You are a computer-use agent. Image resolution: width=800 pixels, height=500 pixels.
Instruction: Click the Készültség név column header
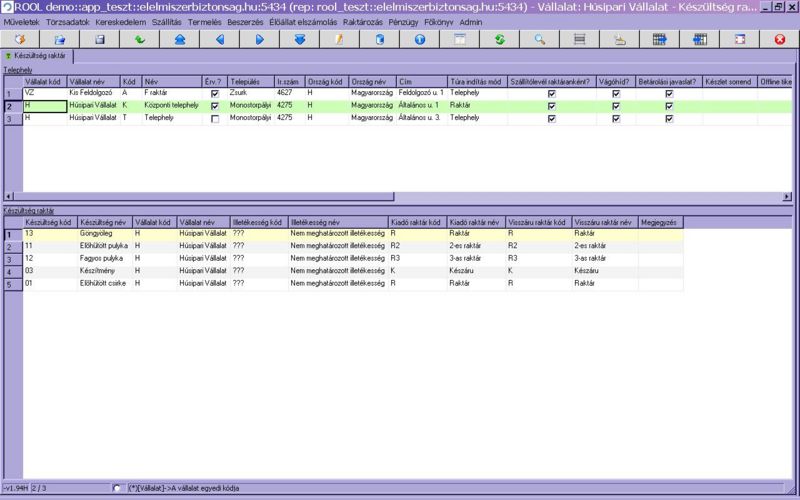(103, 222)
